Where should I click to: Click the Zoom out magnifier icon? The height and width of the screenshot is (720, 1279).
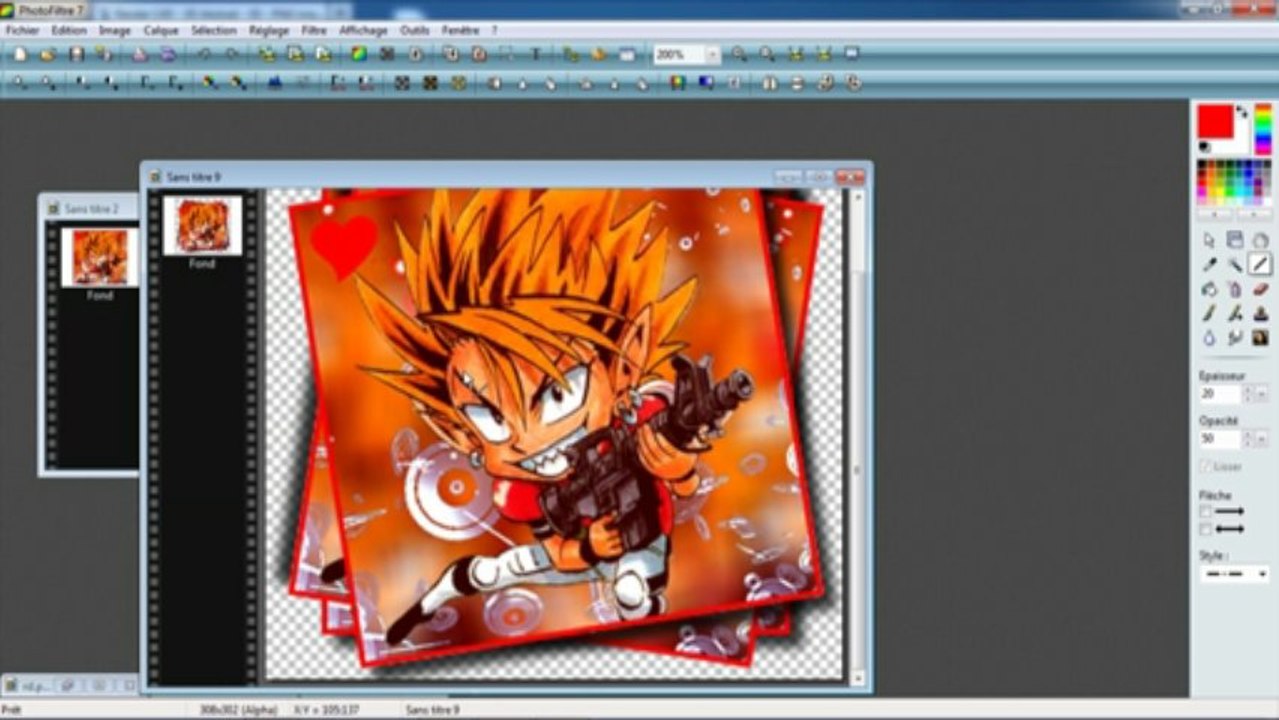click(x=767, y=54)
